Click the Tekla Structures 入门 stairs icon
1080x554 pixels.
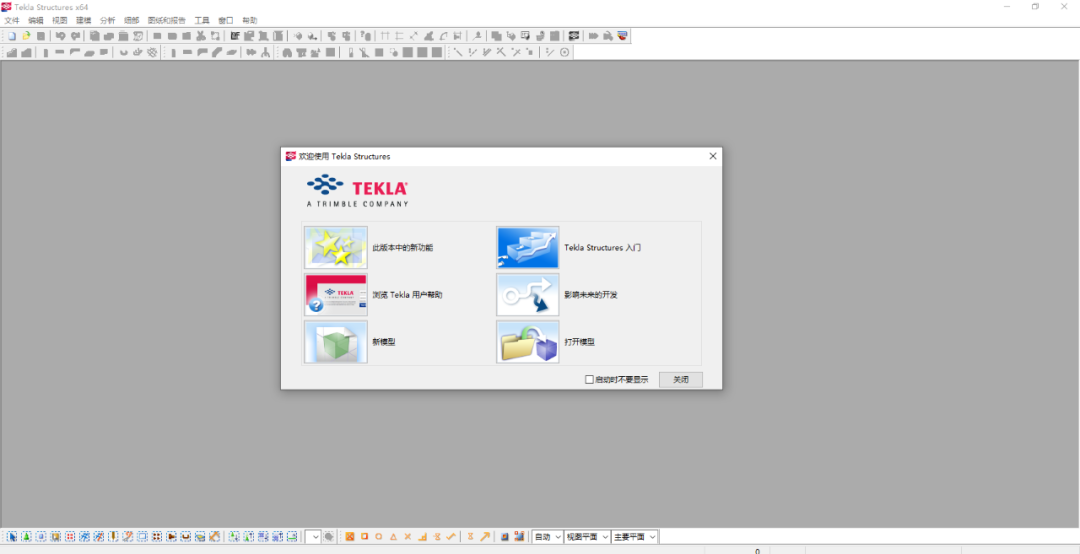pos(527,248)
